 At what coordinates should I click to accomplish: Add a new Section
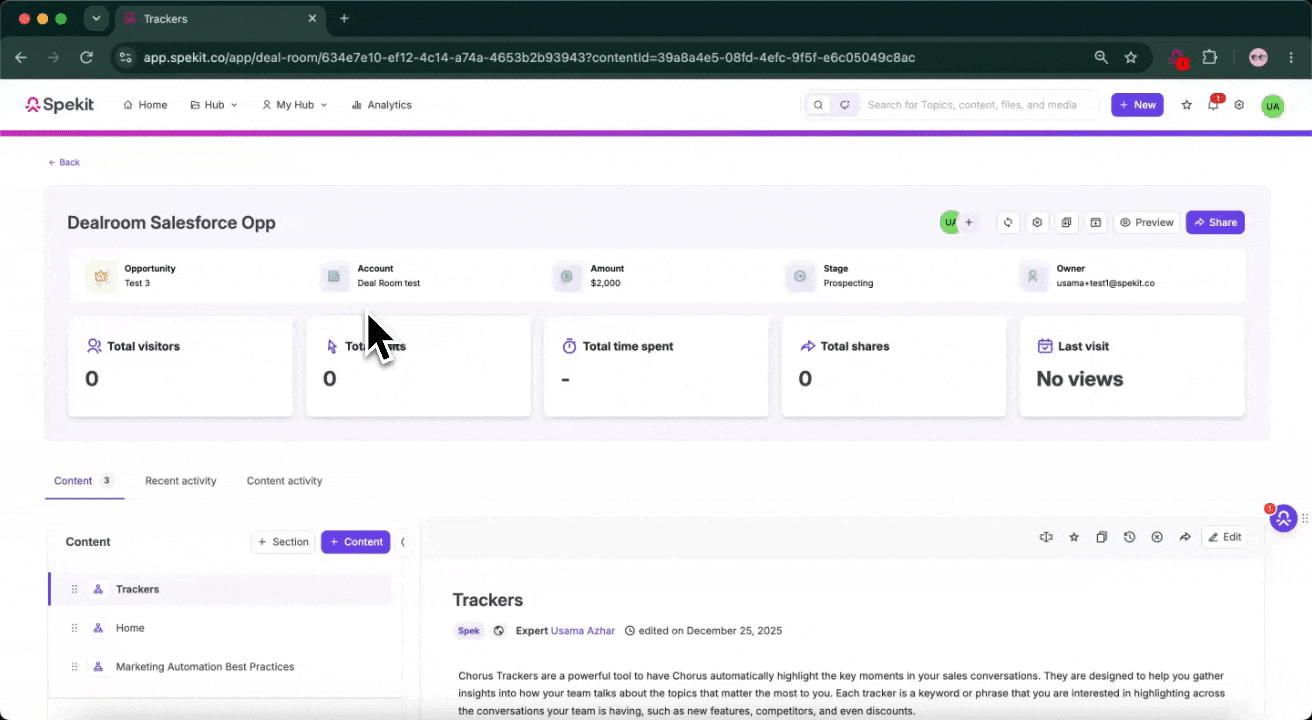[283, 542]
